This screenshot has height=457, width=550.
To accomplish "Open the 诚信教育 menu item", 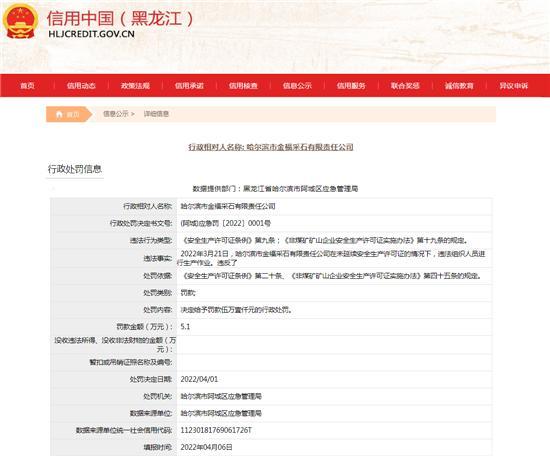I will click(459, 86).
